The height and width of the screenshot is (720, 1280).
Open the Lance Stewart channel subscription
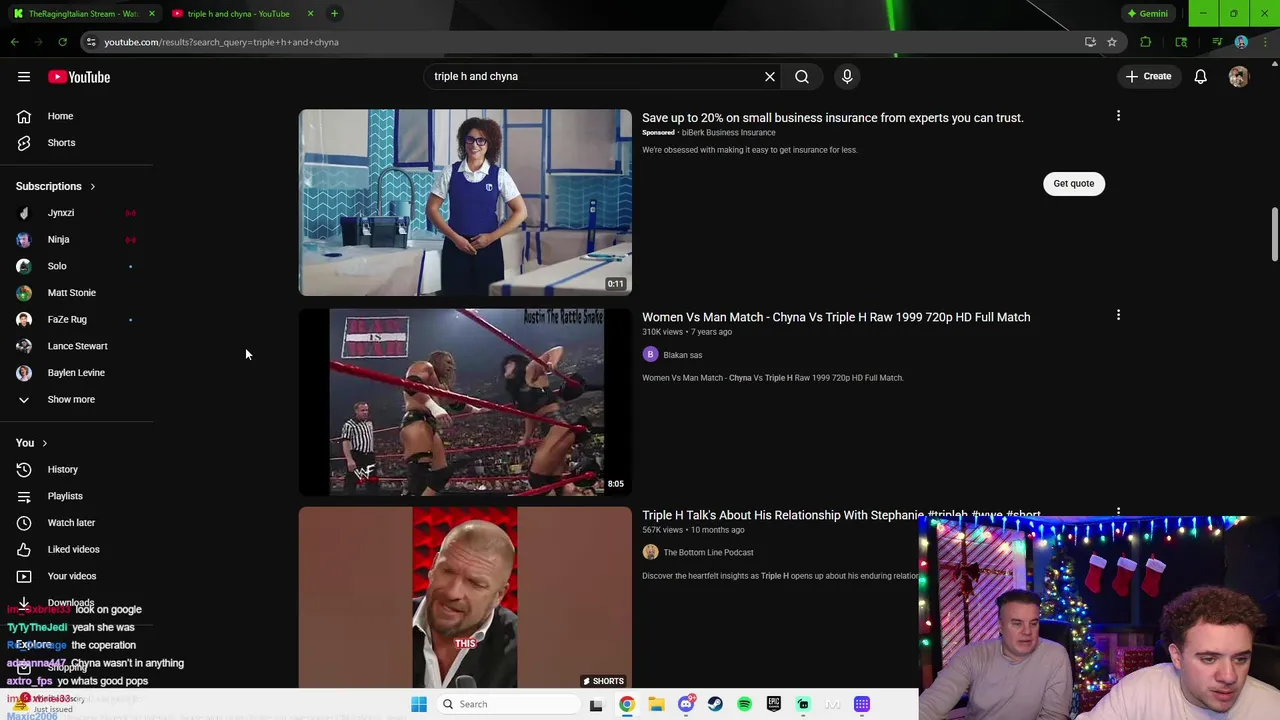(x=76, y=346)
